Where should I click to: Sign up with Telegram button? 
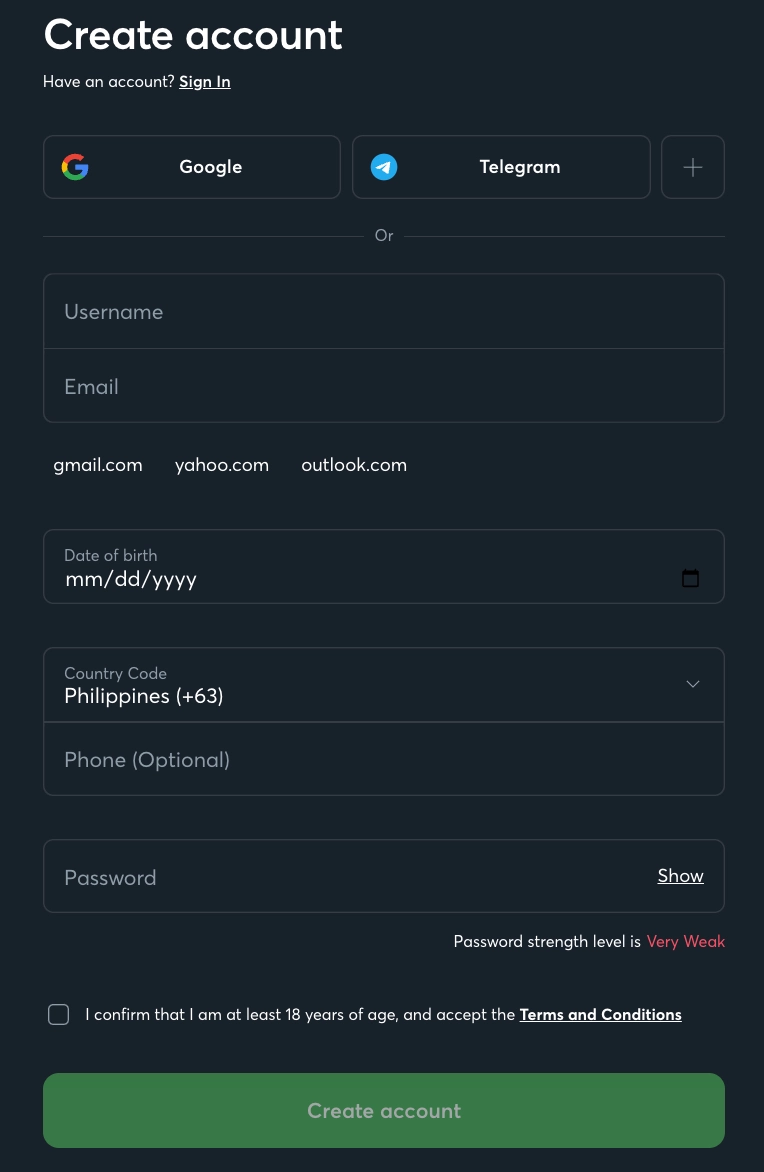coord(501,167)
